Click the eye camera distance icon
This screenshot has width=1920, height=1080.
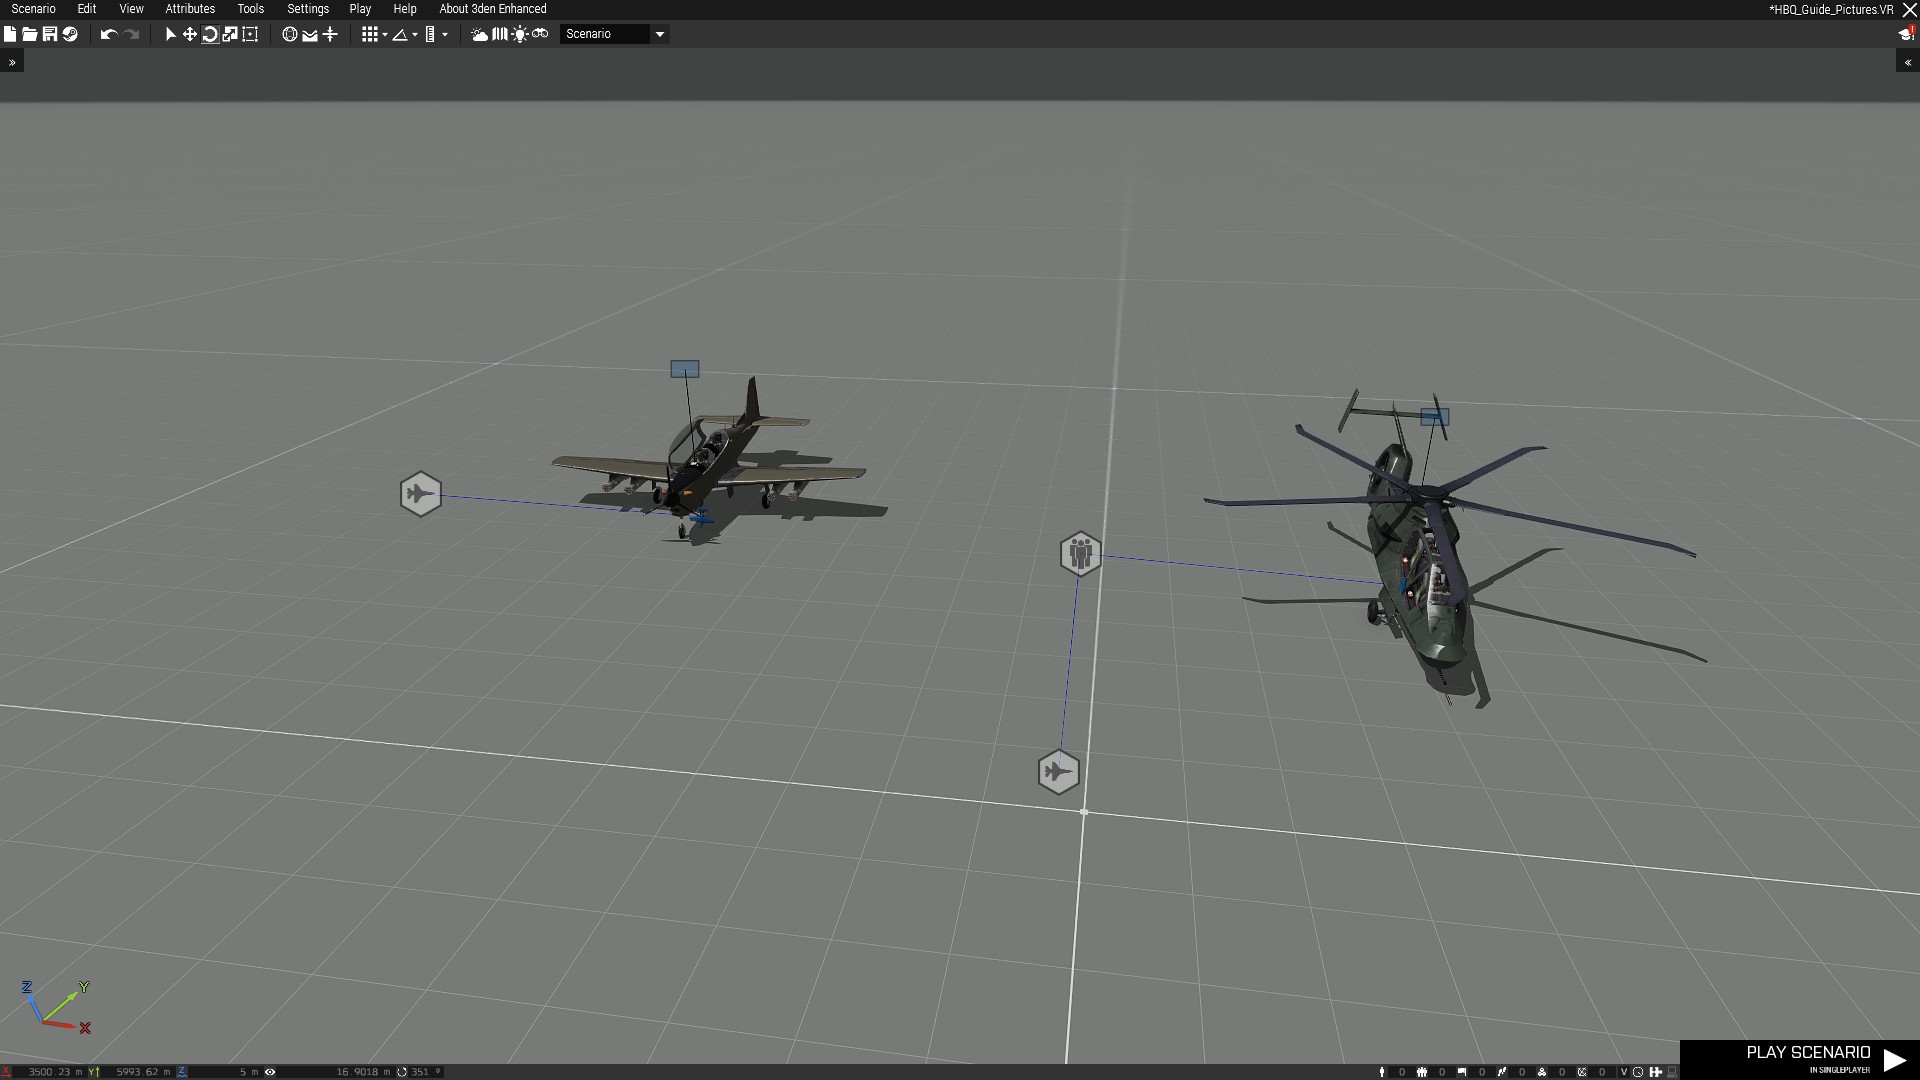click(x=270, y=1072)
